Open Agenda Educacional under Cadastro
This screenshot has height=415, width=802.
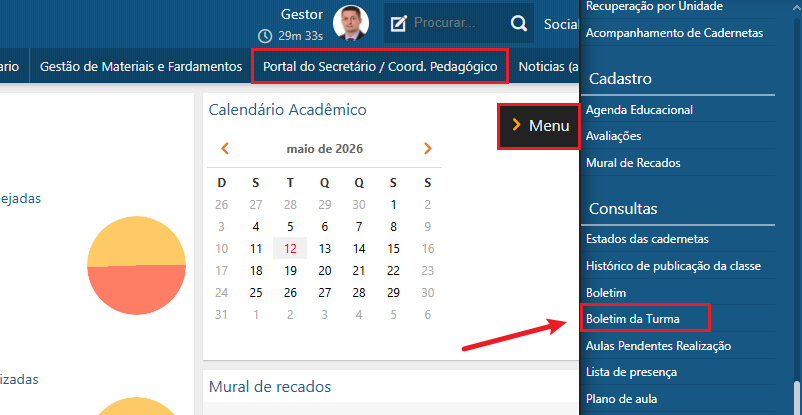tap(639, 110)
